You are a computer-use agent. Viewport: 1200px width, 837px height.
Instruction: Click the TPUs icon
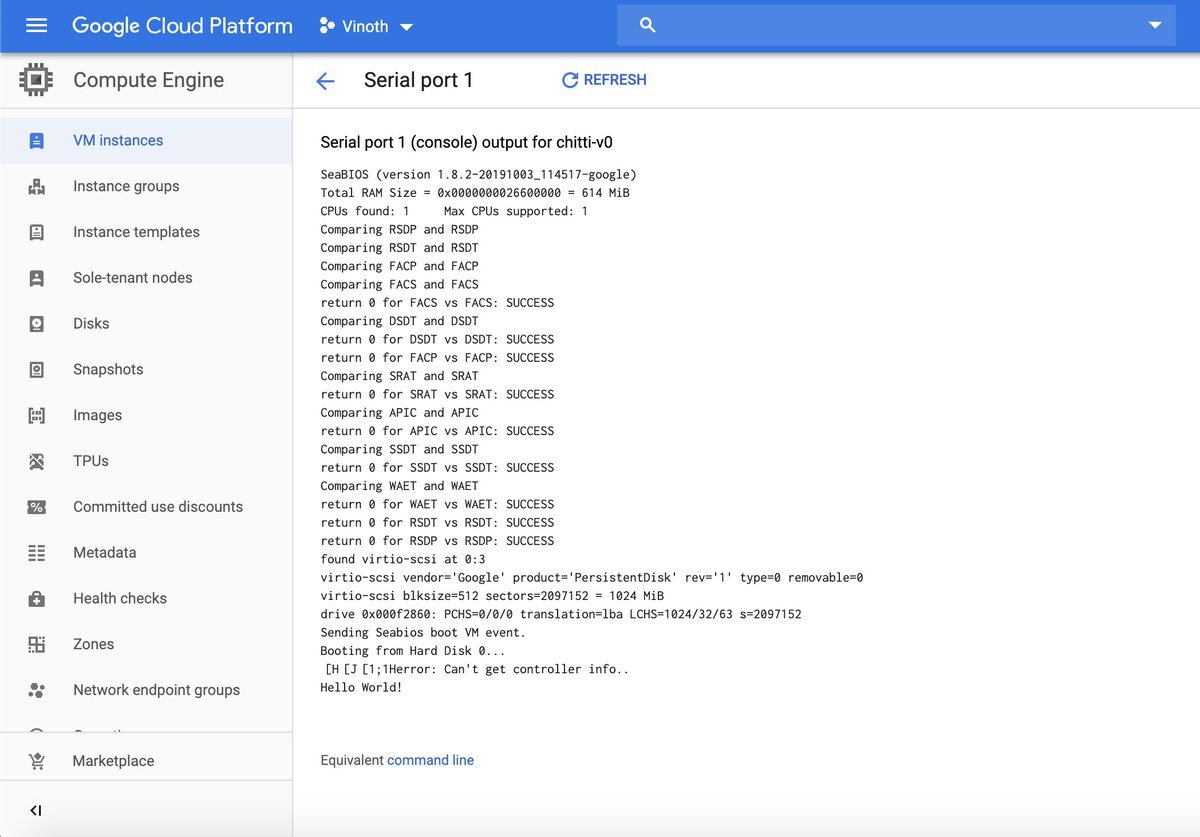pos(37,461)
